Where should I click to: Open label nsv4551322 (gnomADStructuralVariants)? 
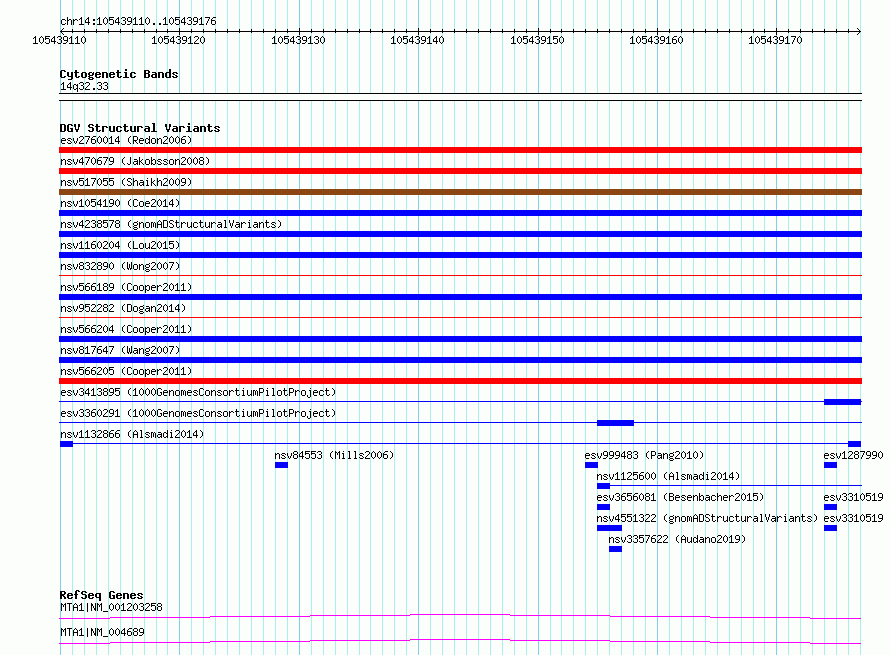point(707,518)
